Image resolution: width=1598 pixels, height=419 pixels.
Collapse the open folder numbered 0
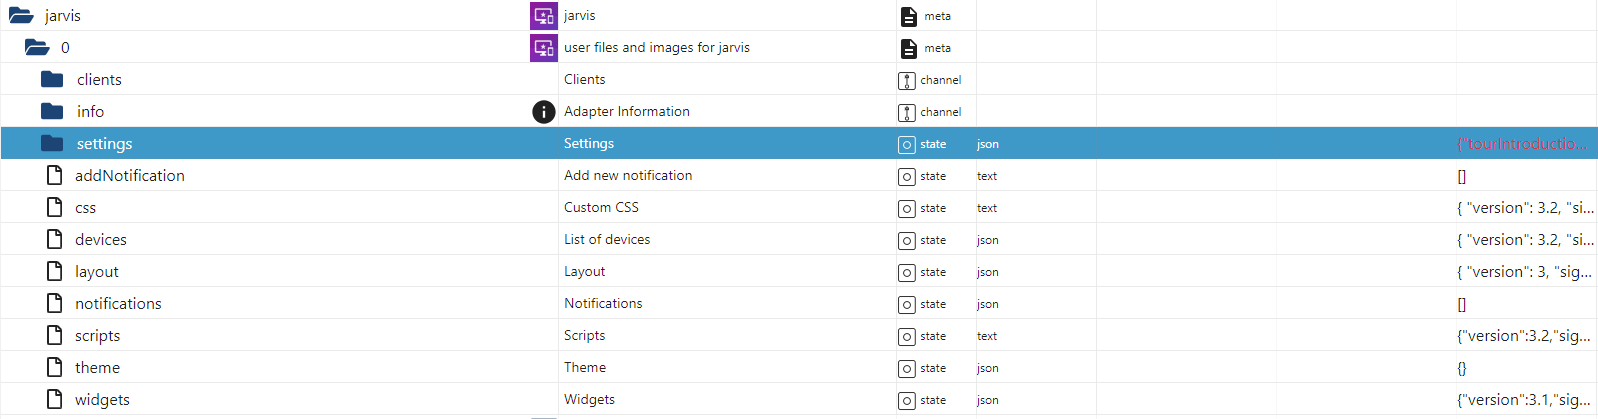(37, 47)
